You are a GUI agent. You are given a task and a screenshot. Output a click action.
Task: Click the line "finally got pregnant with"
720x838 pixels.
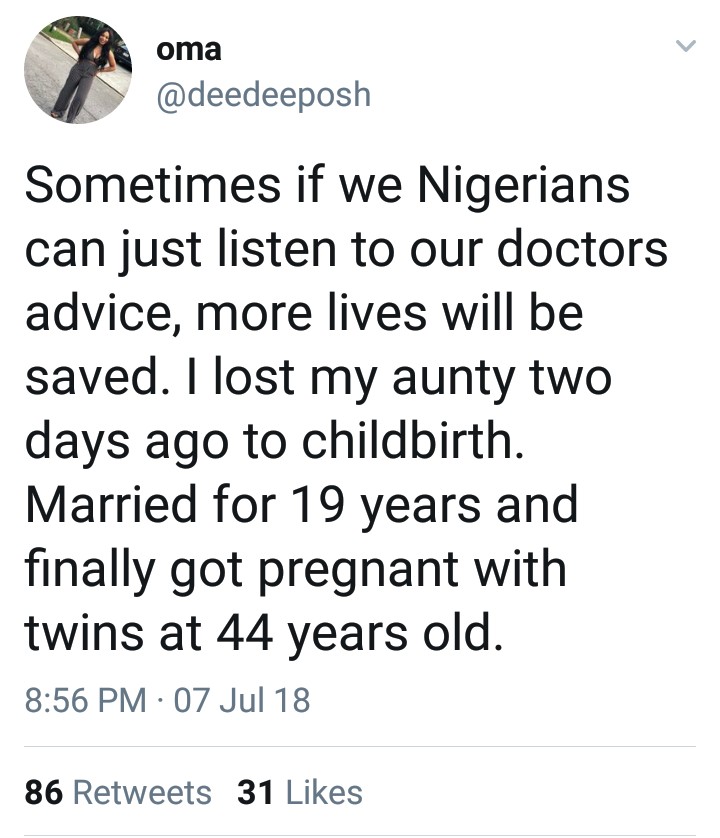(294, 569)
